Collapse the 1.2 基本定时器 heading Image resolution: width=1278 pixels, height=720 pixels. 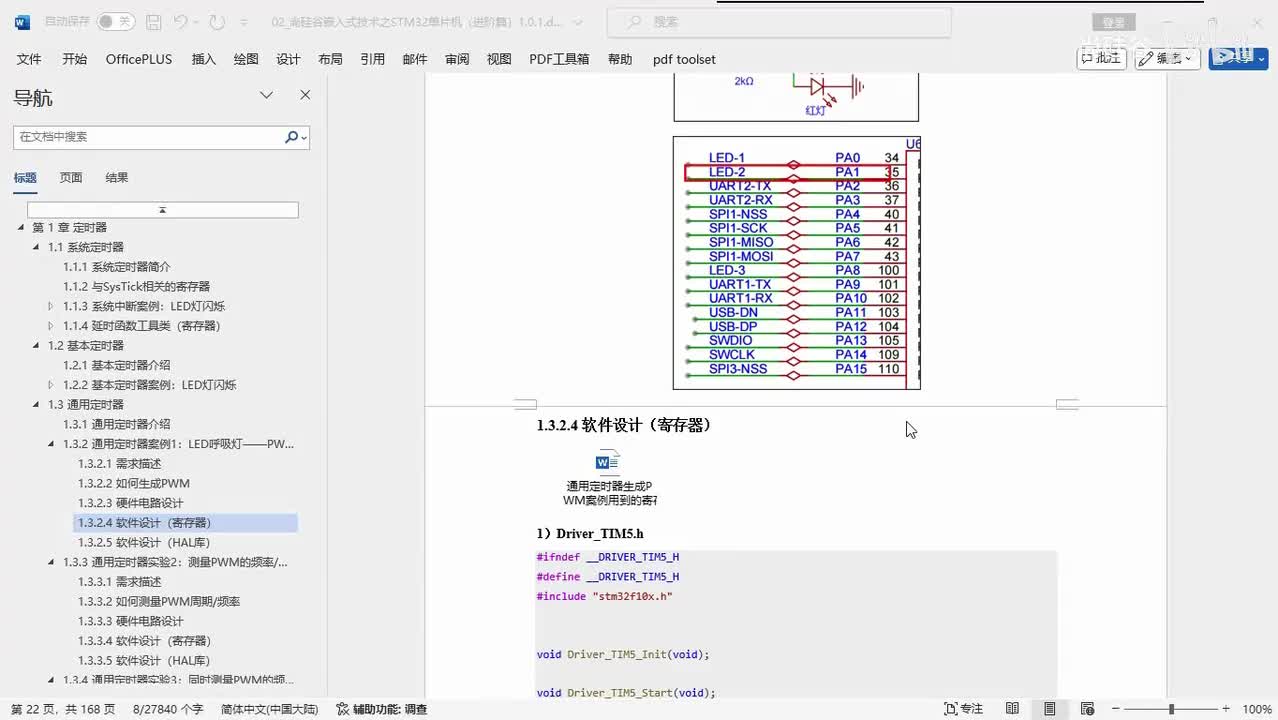click(37, 345)
